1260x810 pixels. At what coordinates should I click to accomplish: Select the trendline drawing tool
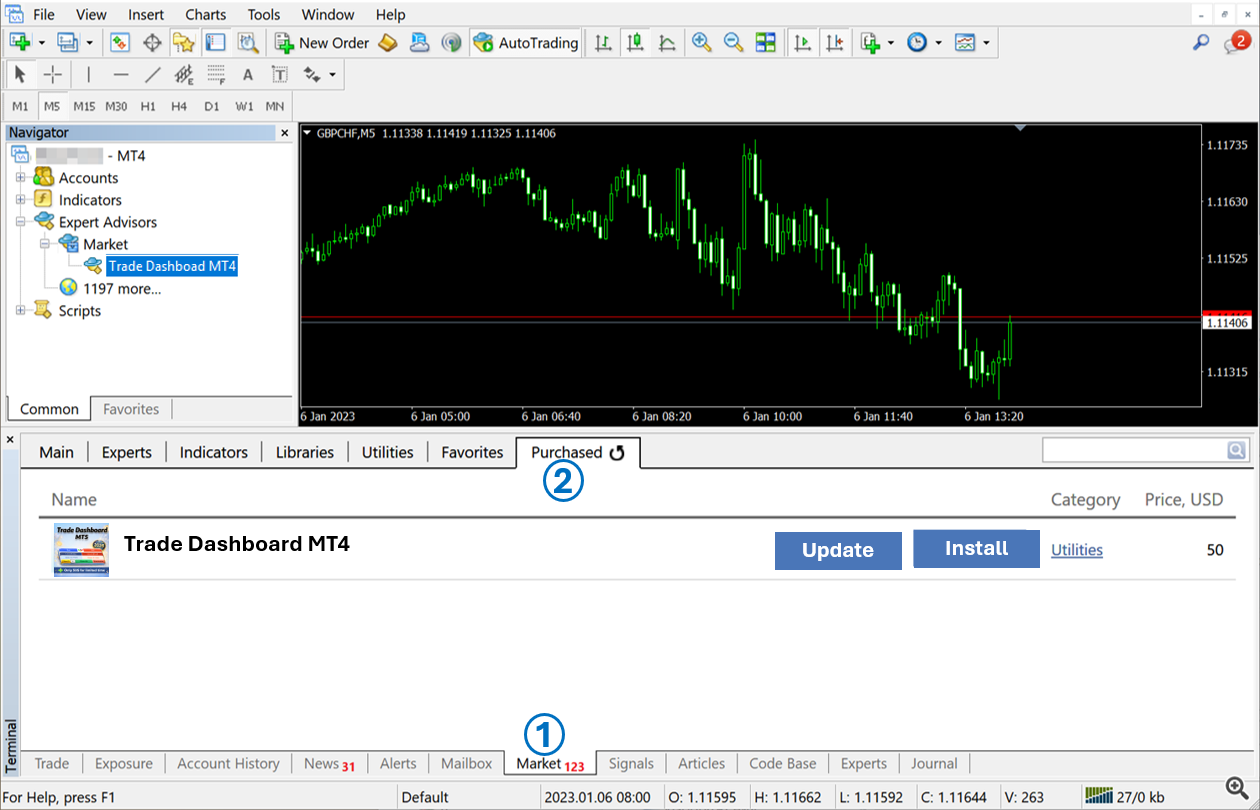point(153,74)
